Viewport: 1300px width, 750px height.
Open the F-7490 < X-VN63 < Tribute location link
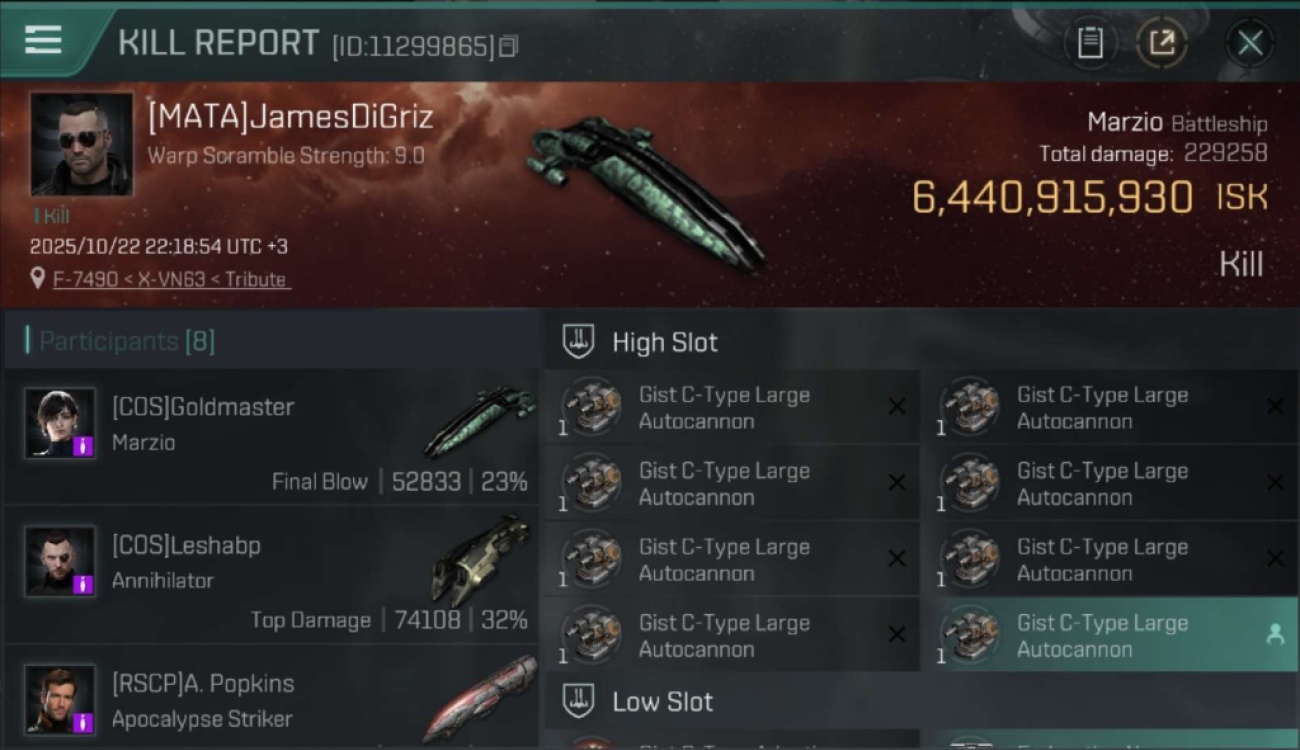pyautogui.click(x=170, y=280)
